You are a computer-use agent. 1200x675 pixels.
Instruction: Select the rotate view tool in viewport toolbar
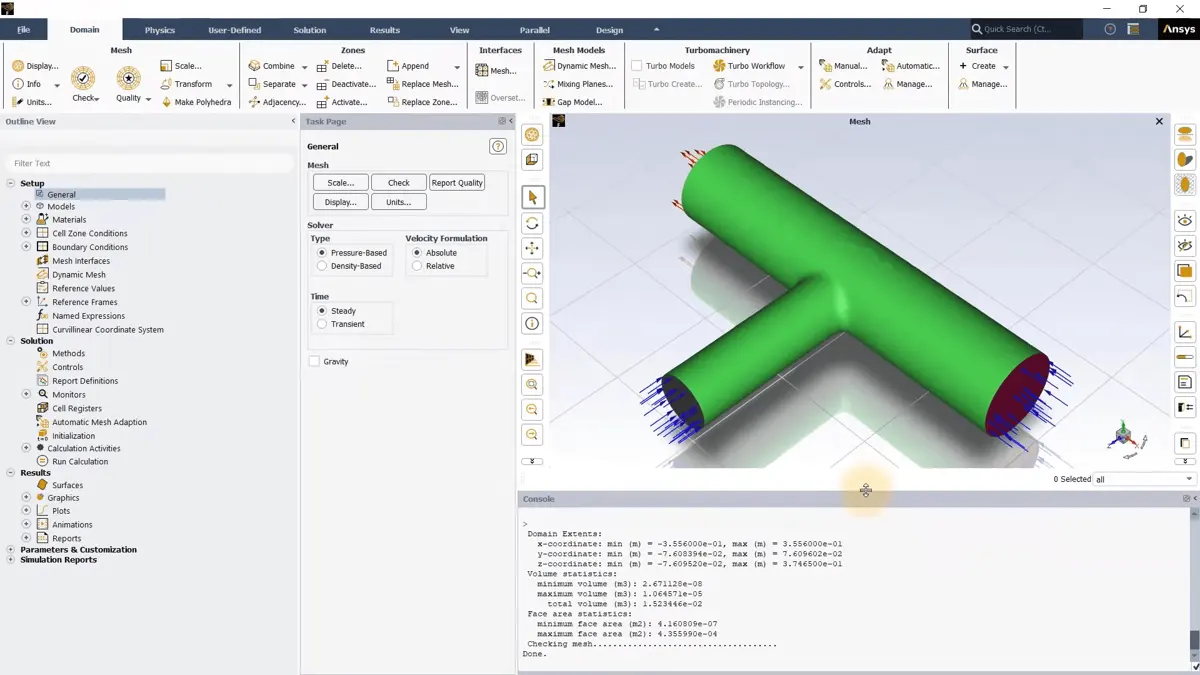click(x=532, y=223)
